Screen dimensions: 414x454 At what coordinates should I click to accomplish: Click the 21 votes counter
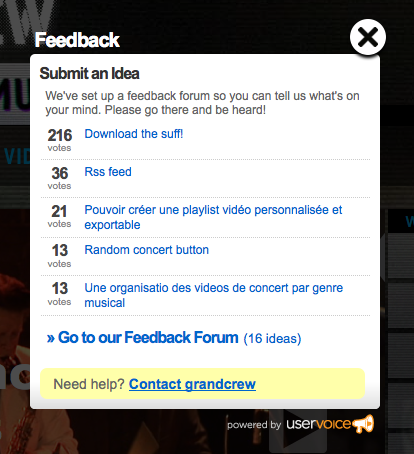tap(60, 216)
